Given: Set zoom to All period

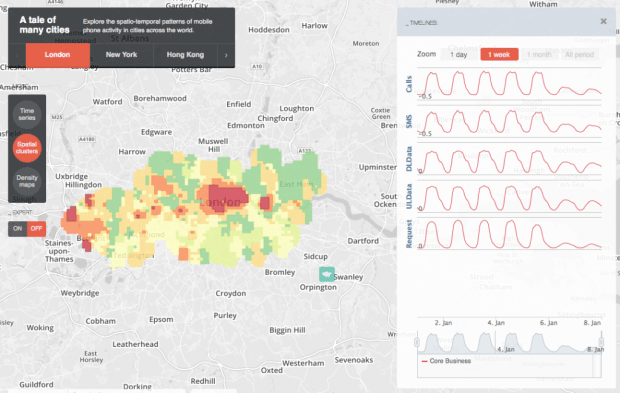Looking at the screenshot, I should [x=579, y=55].
